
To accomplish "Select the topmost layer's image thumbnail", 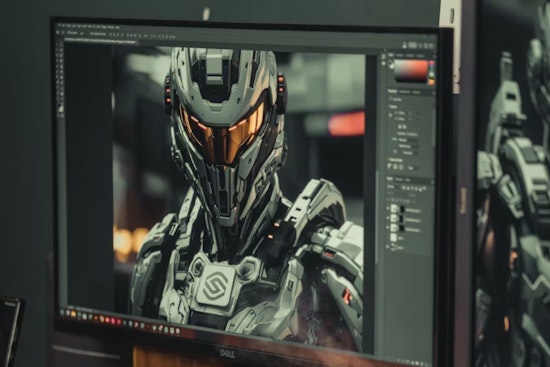I will pos(394,208).
